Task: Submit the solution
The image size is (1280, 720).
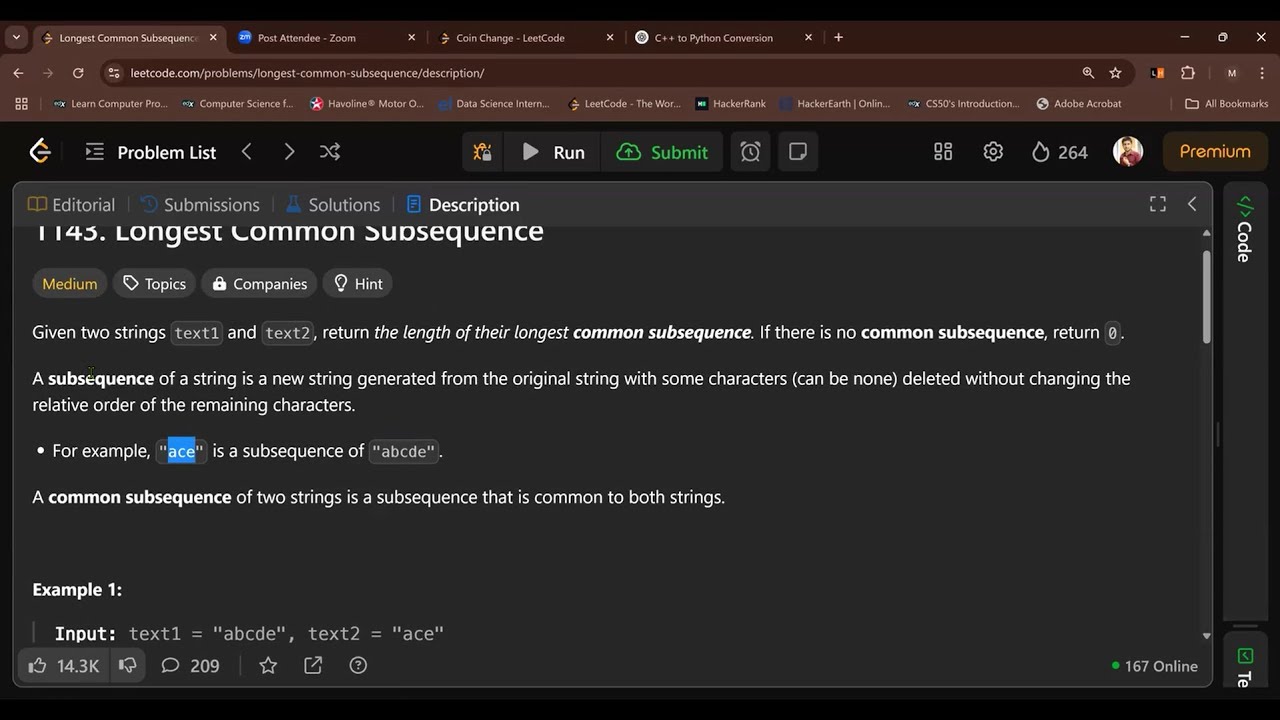Action: point(662,152)
